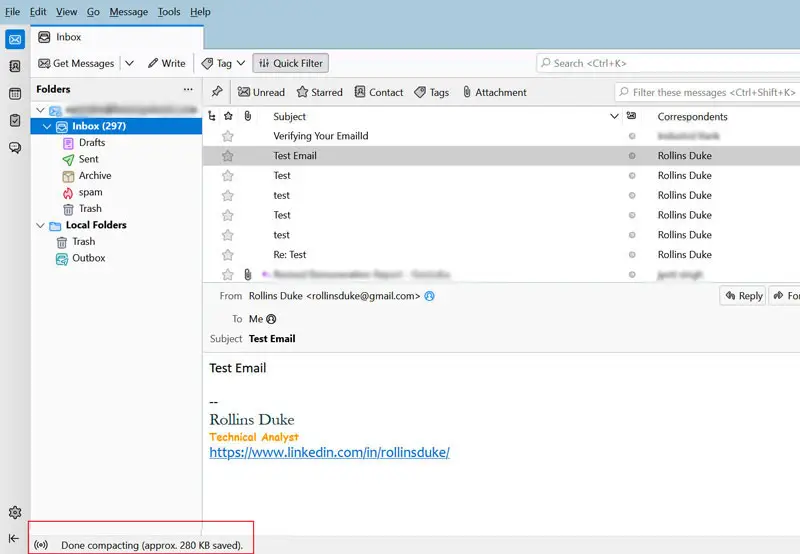Open the Address Book in the sidebar
Viewport: 800px width, 554px height.
[x=15, y=67]
